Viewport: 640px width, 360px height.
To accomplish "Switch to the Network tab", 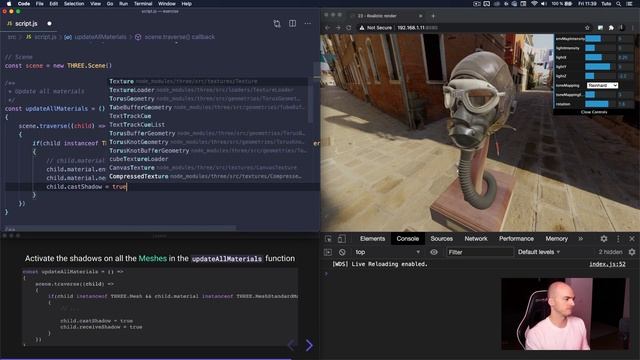I will [x=476, y=239].
